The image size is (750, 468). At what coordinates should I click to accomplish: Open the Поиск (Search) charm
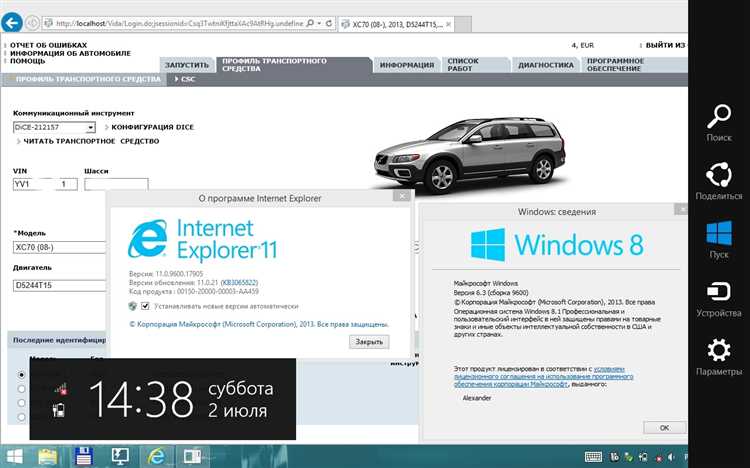(719, 123)
